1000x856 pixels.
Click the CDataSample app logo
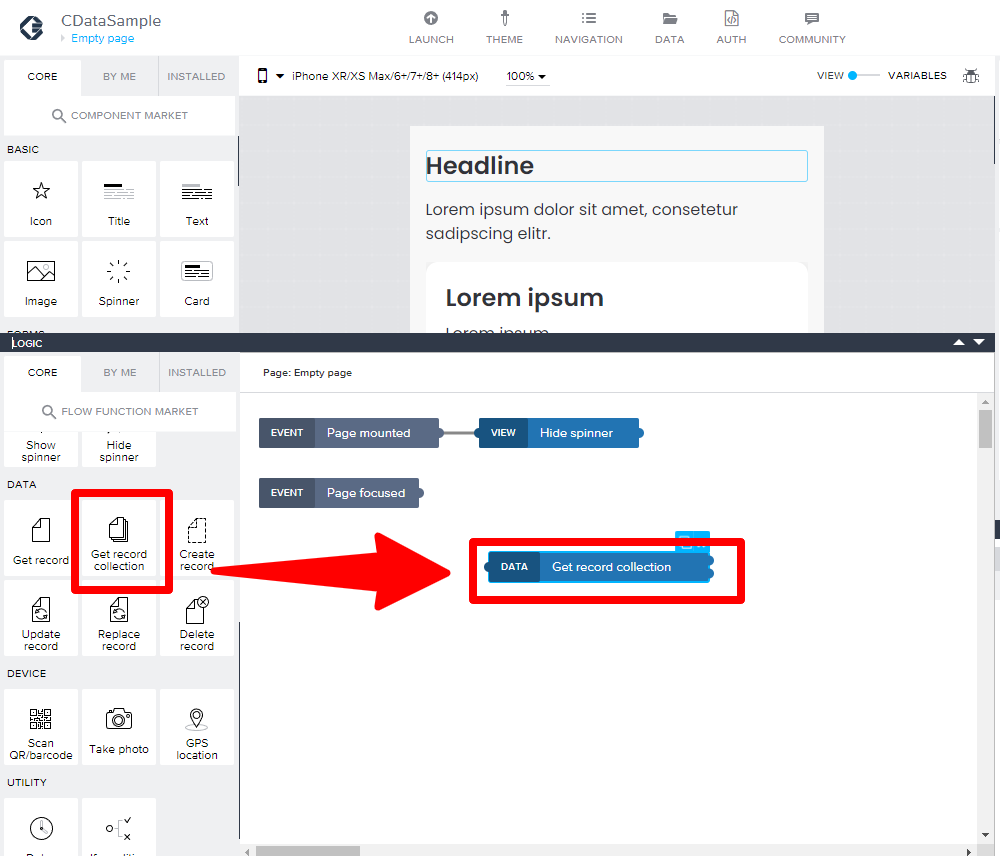click(x=31, y=28)
